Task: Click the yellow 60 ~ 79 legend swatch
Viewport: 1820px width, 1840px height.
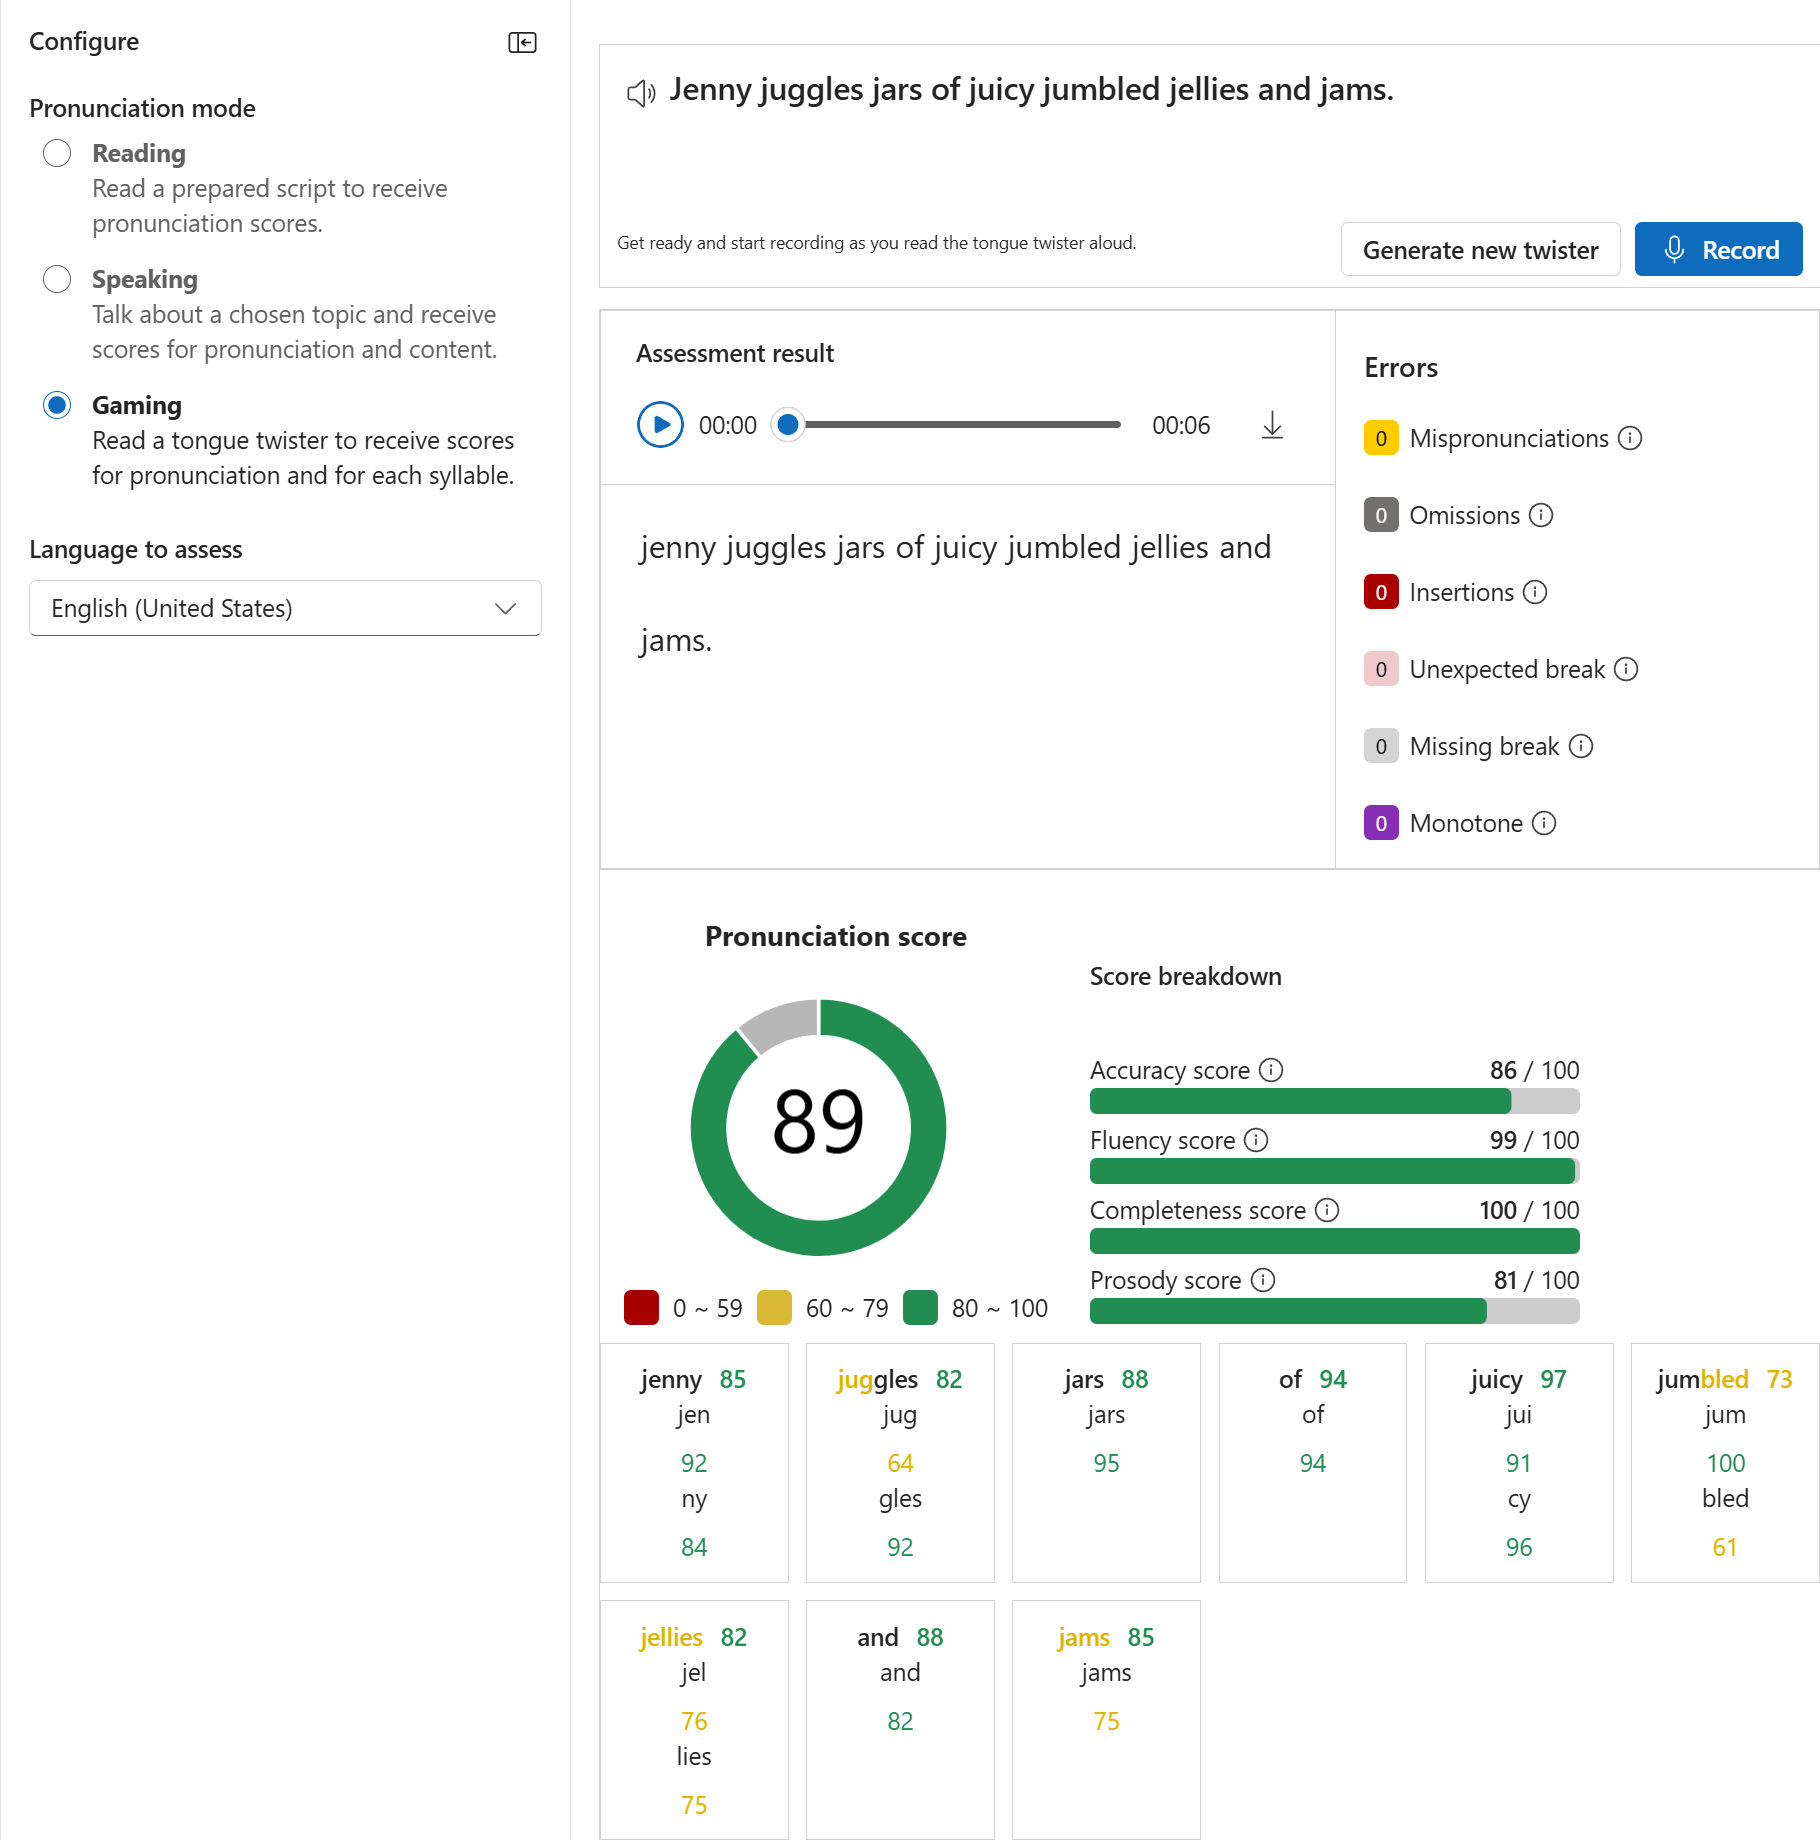Action: [x=774, y=1308]
